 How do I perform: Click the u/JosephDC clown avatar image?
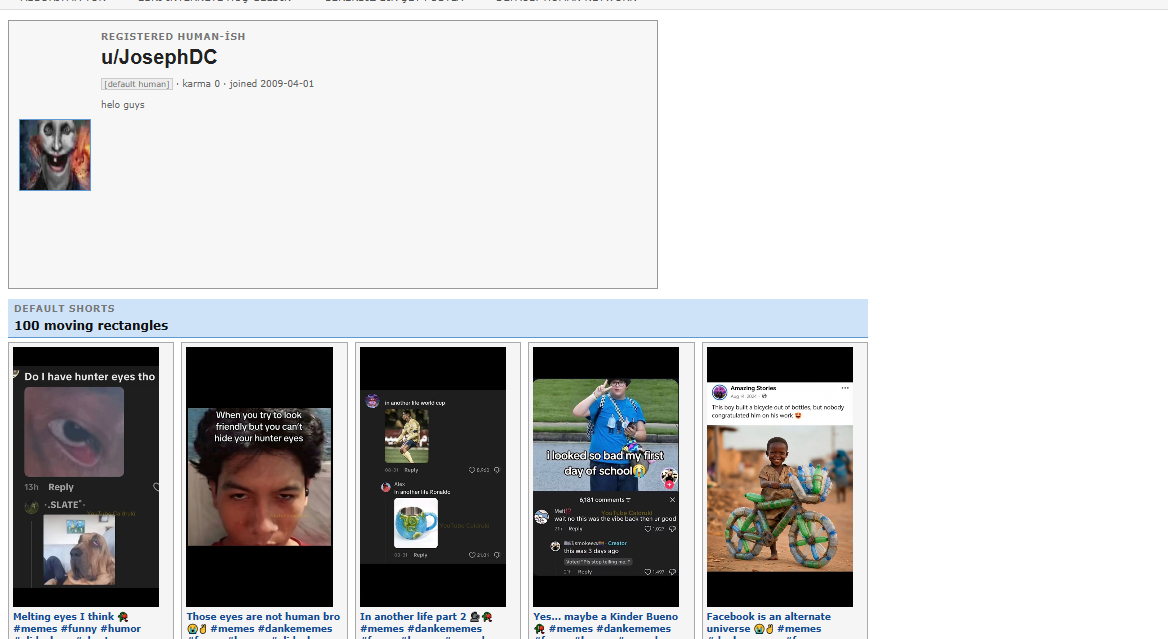tap(55, 155)
